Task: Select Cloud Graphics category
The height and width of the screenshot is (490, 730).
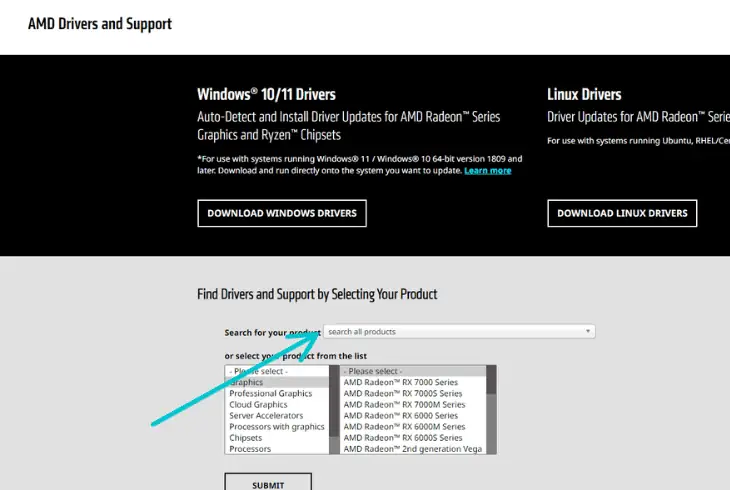Action: (x=277, y=405)
